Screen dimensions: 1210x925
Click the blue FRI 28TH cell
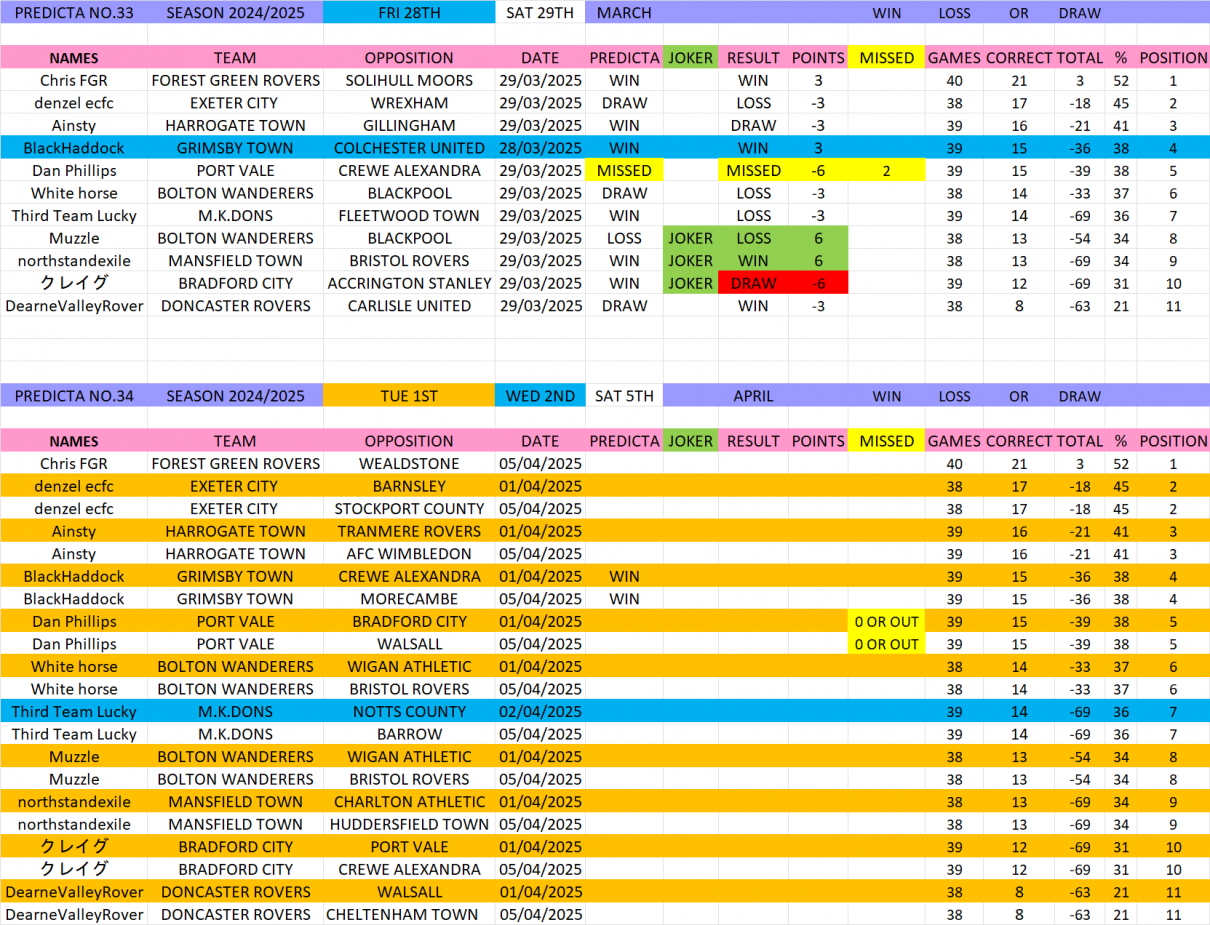click(x=409, y=13)
